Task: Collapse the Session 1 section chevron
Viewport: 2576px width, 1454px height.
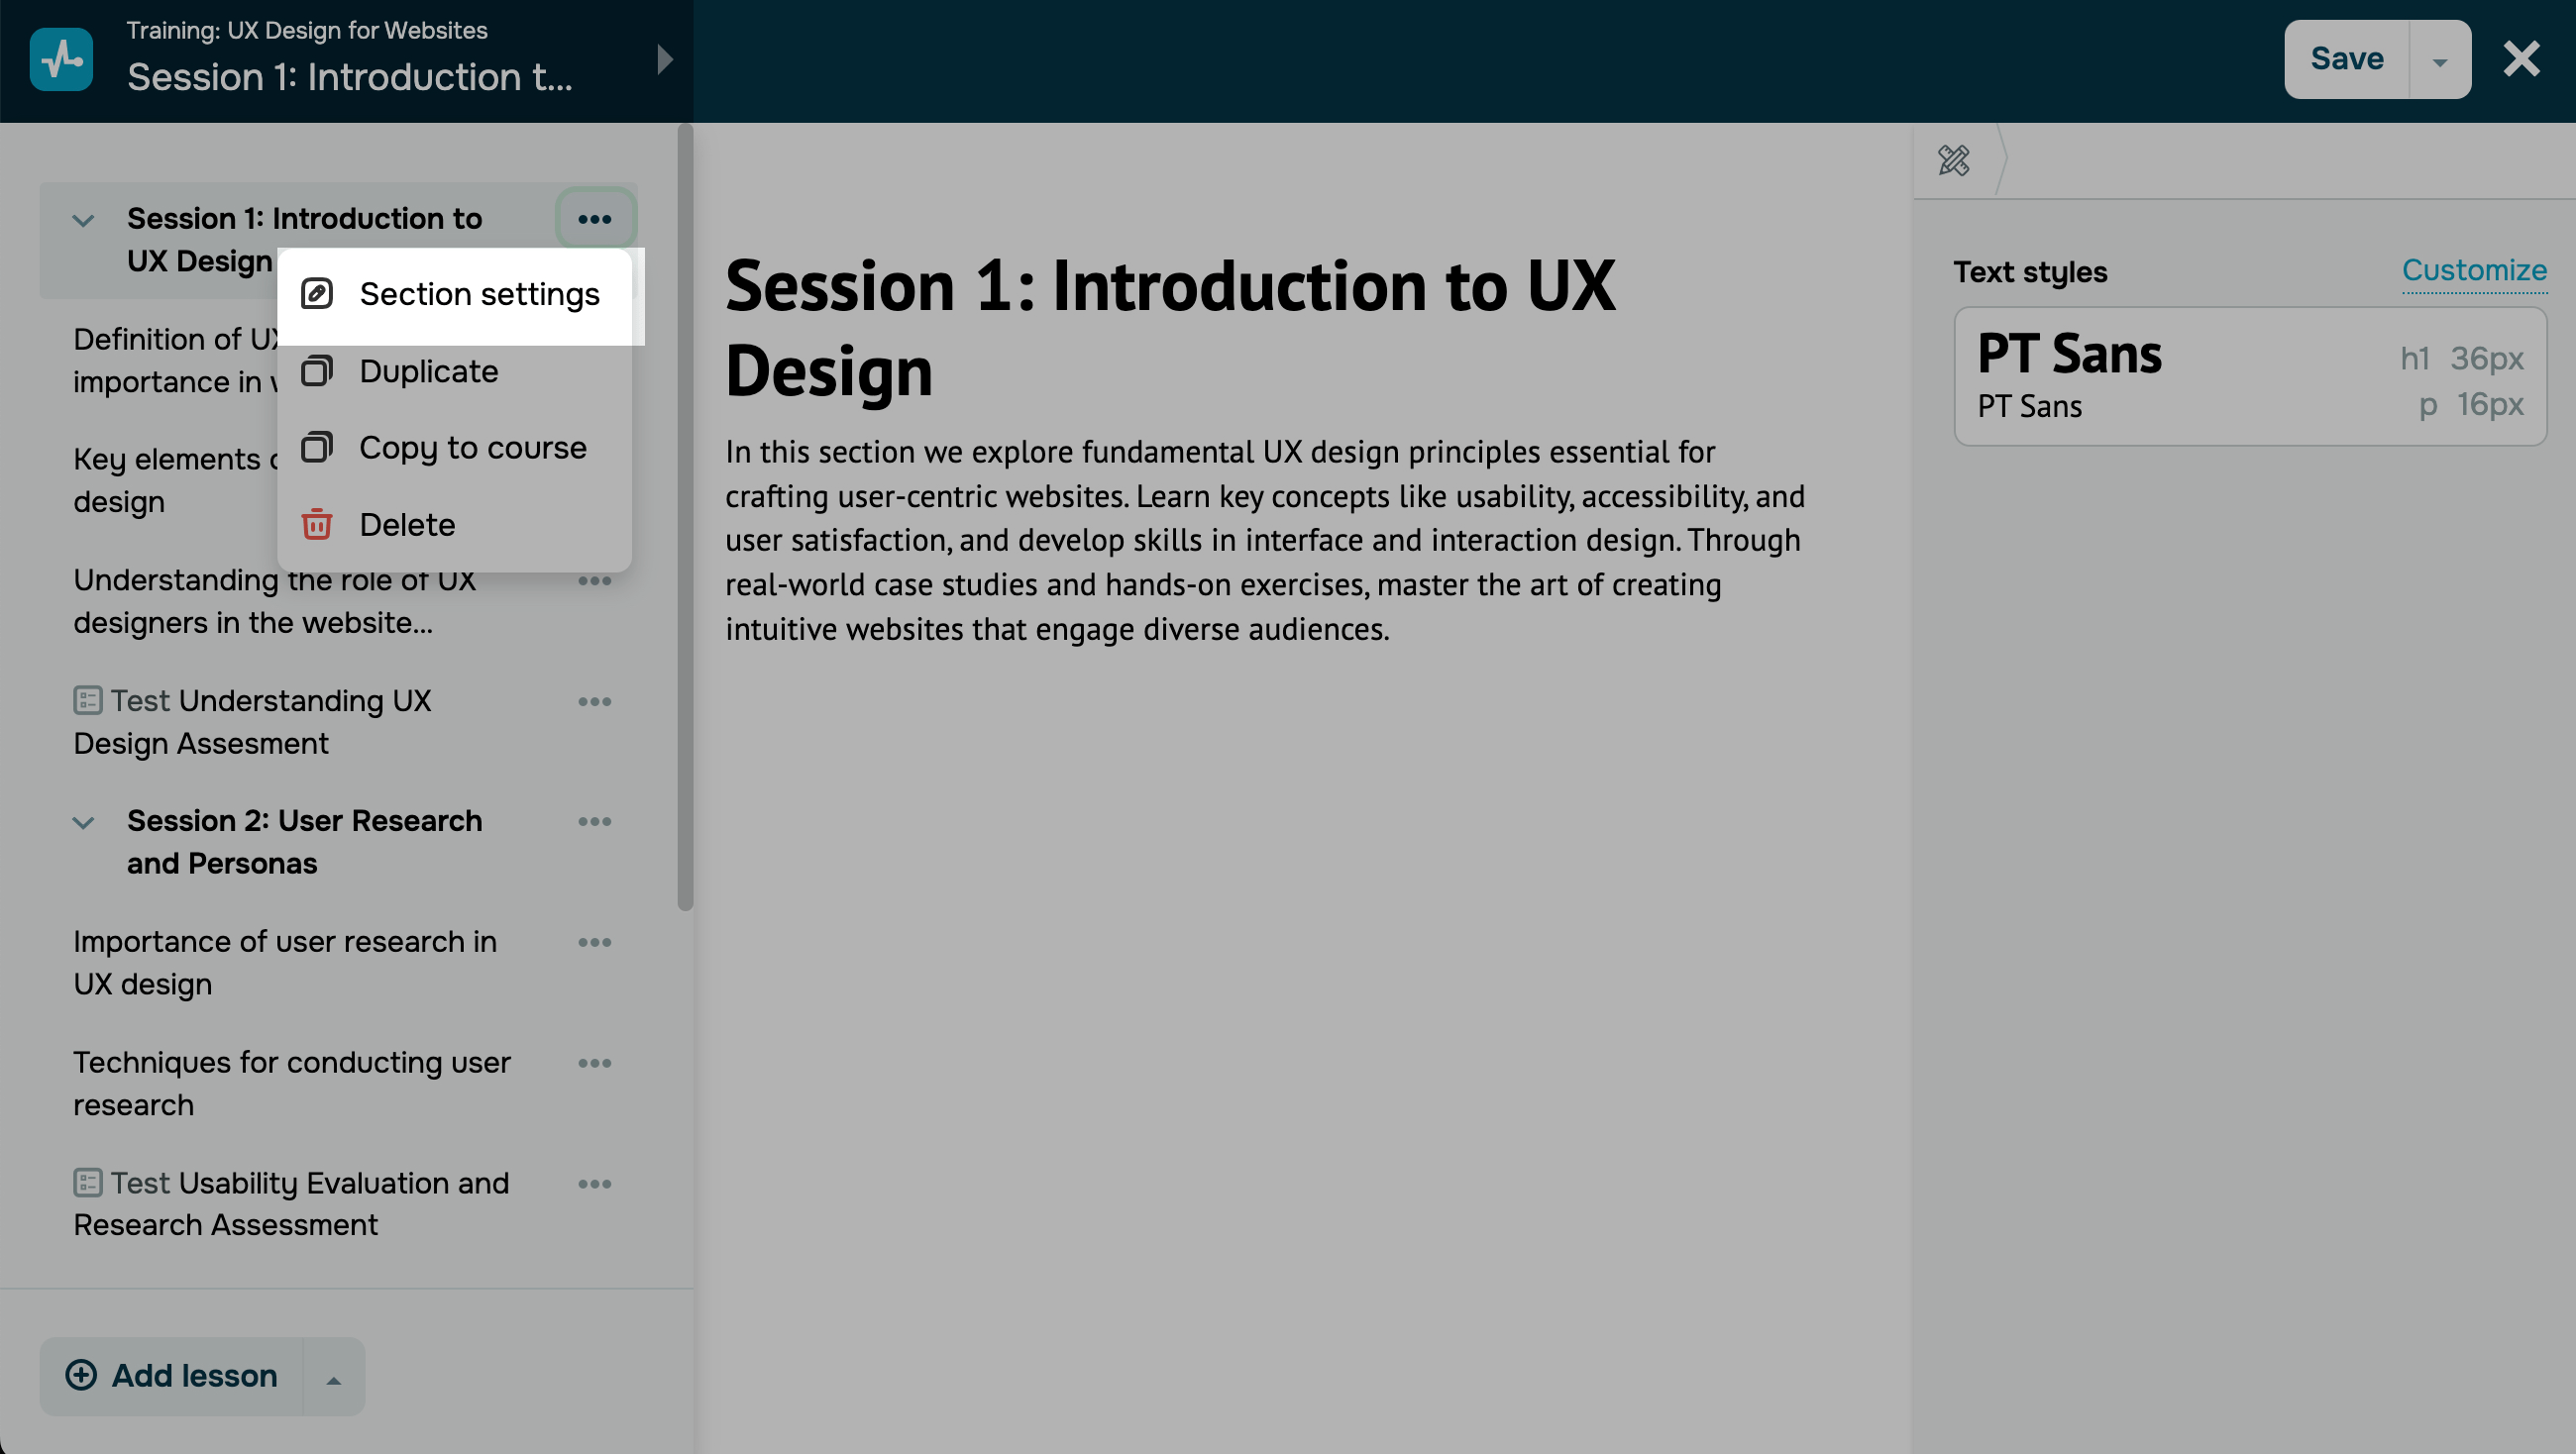Action: pyautogui.click(x=84, y=220)
